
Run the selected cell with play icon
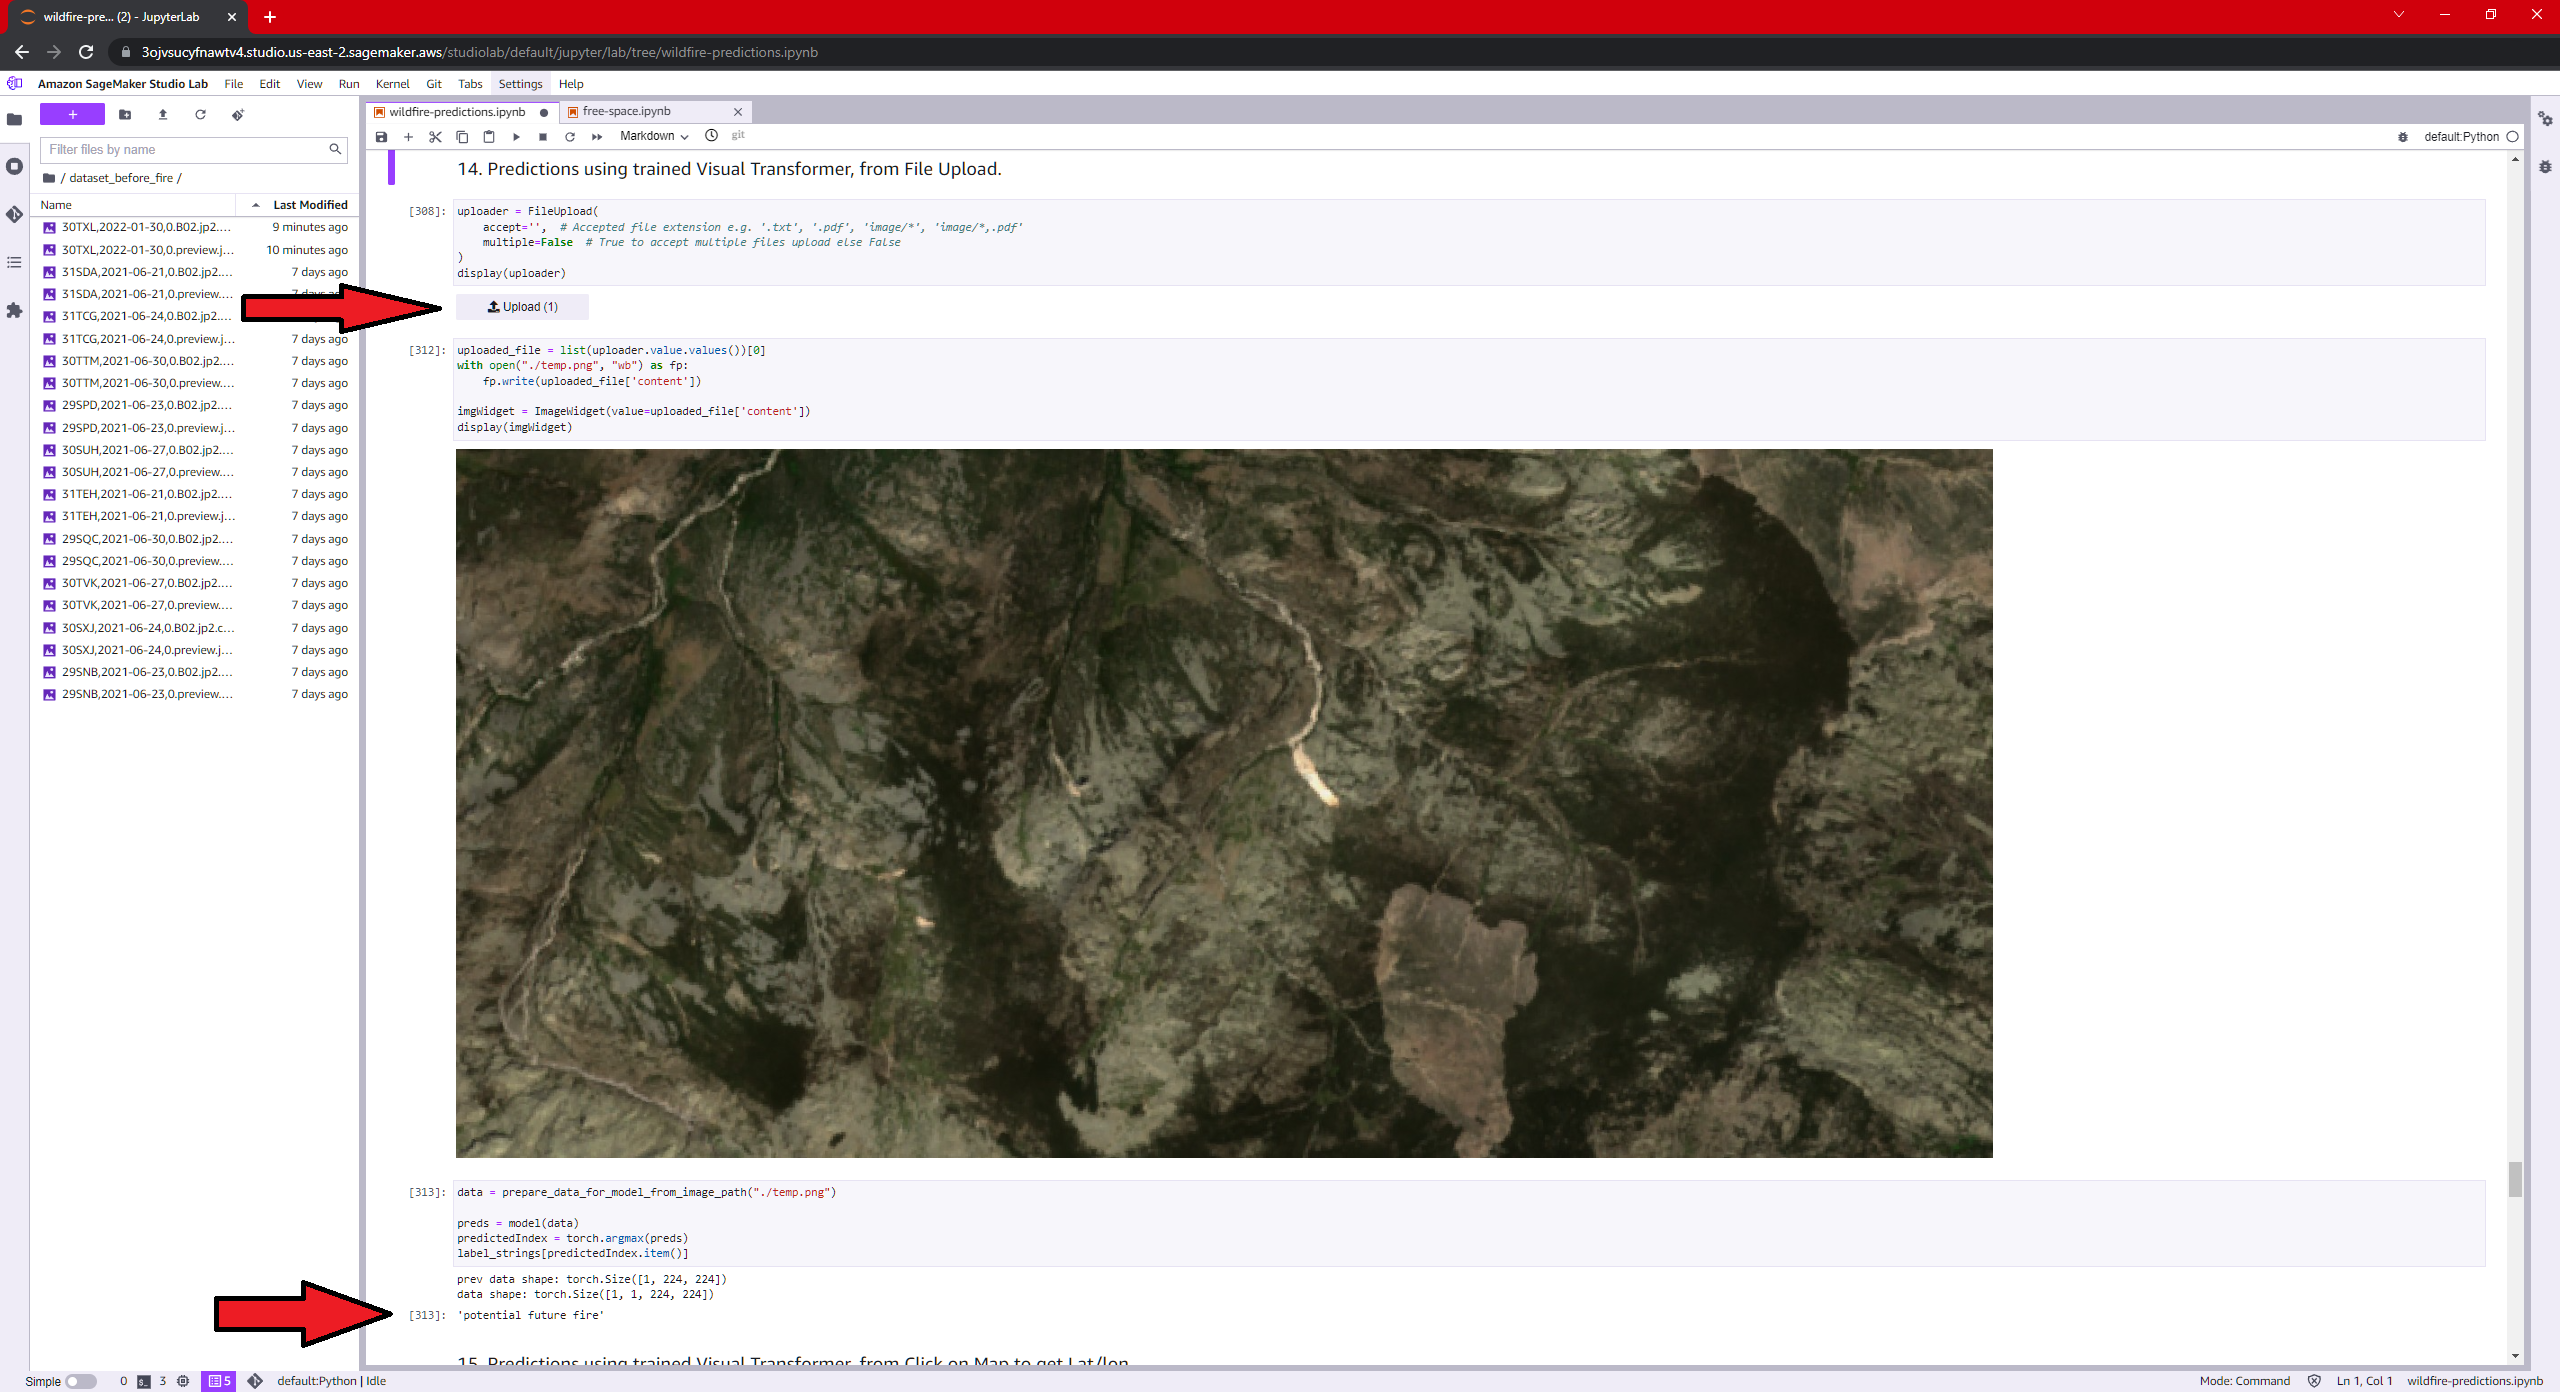click(516, 137)
